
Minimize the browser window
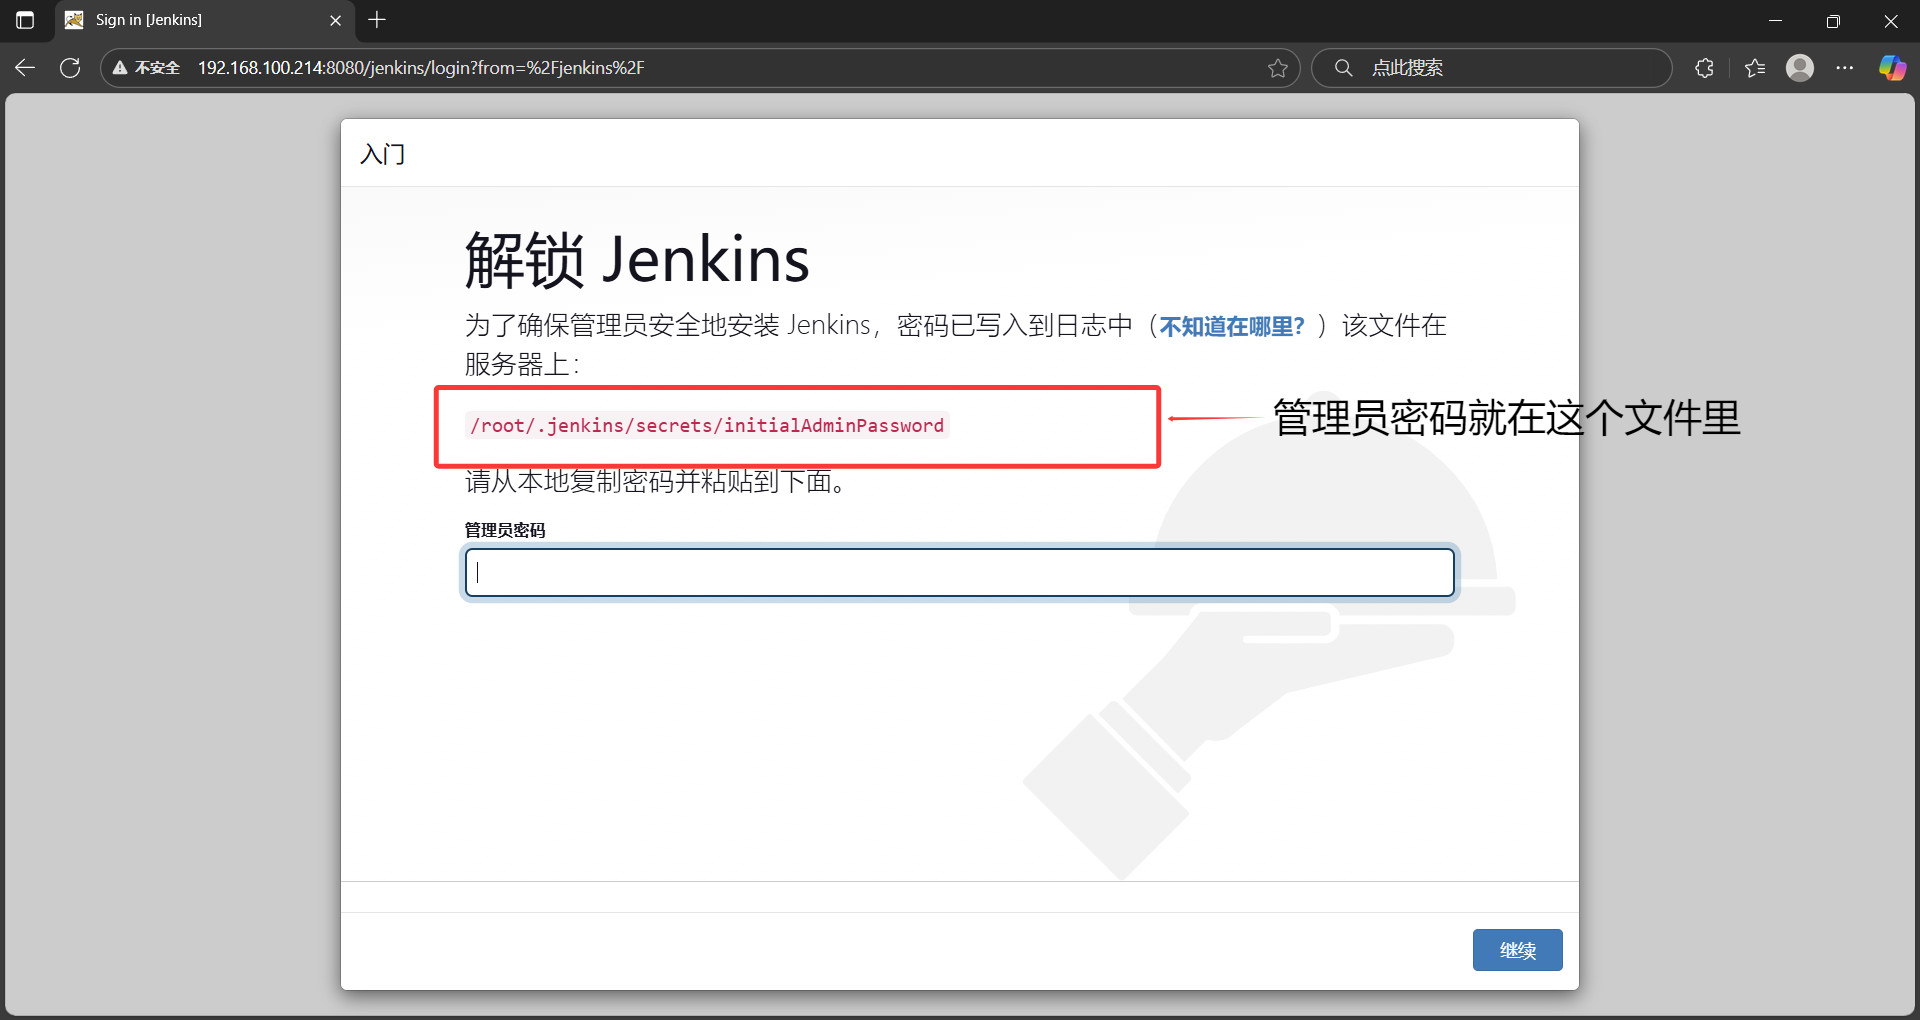tap(1776, 20)
